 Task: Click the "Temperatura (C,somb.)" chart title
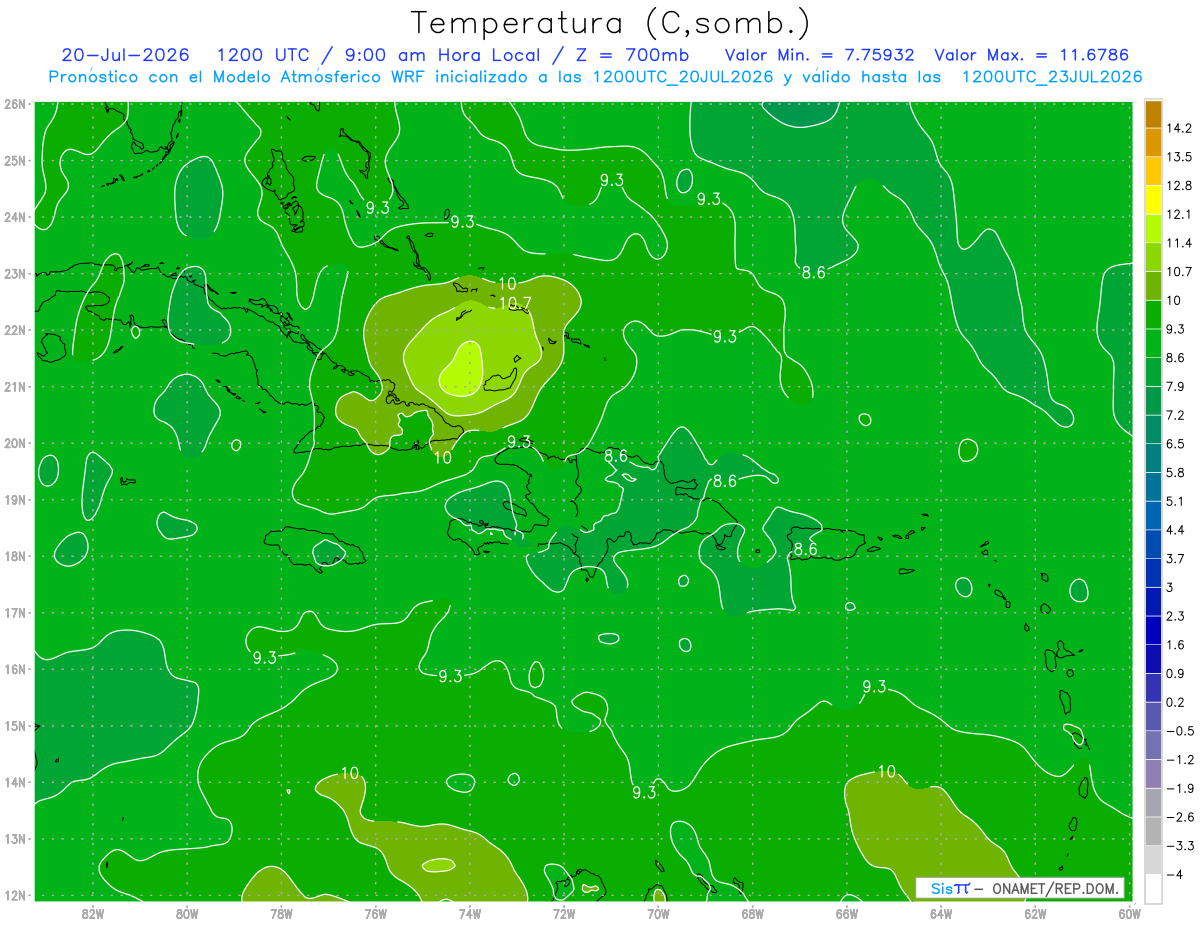pos(610,23)
